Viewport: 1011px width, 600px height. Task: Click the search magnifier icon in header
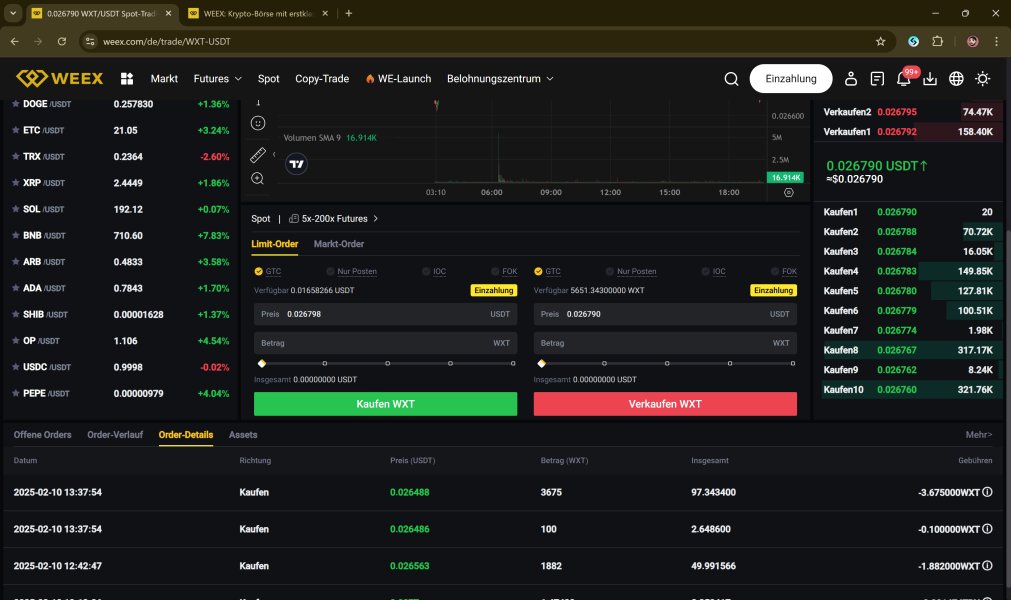pos(731,79)
